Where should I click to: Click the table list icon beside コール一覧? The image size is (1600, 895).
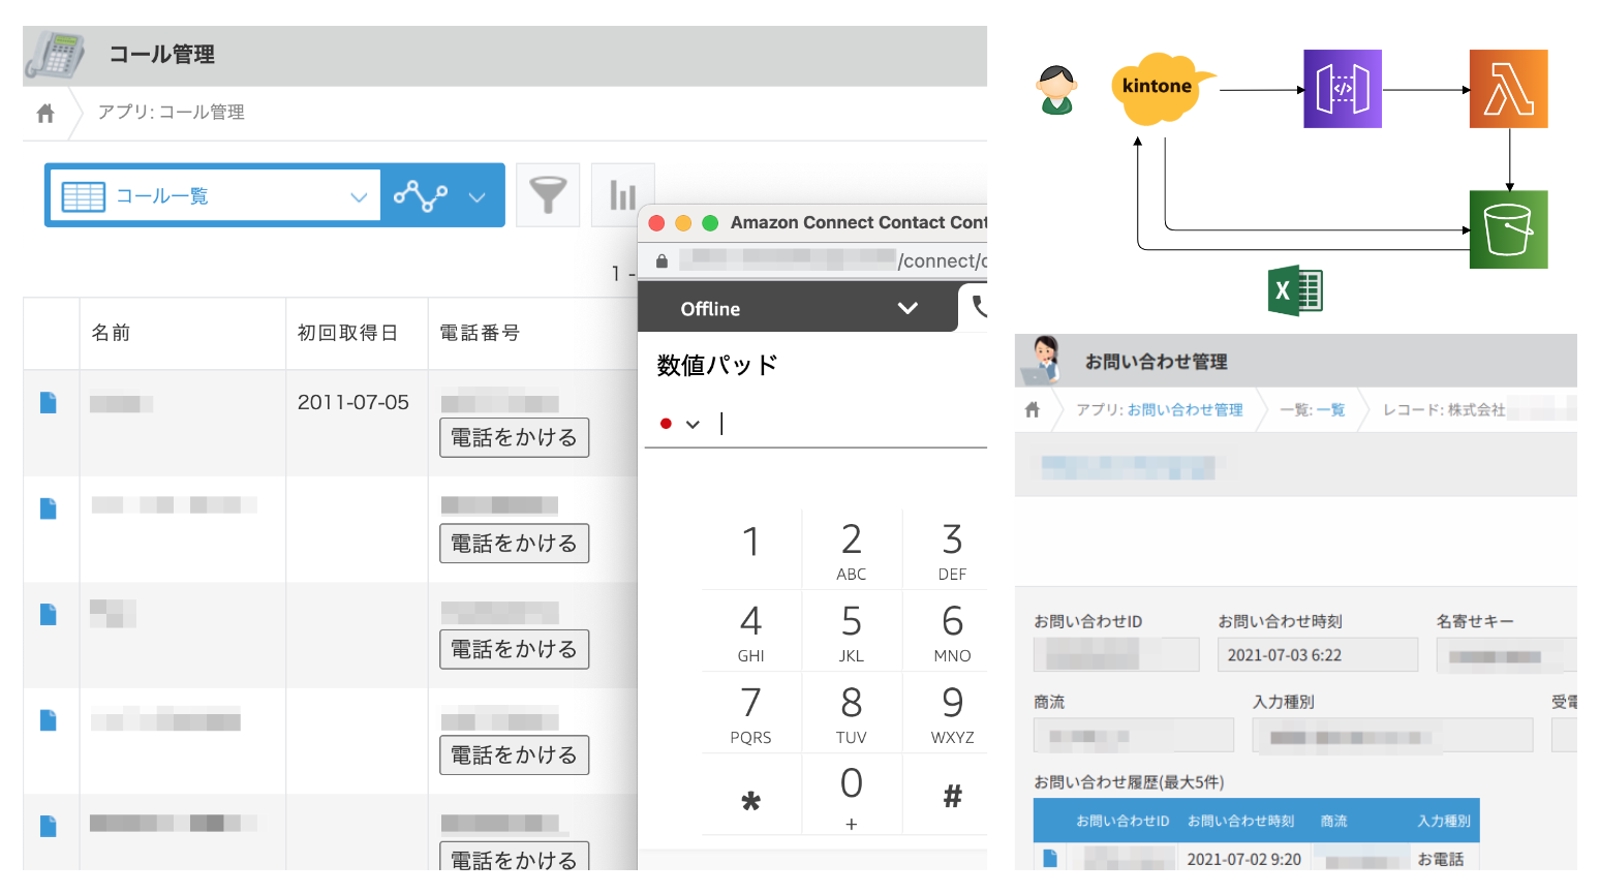click(x=83, y=196)
